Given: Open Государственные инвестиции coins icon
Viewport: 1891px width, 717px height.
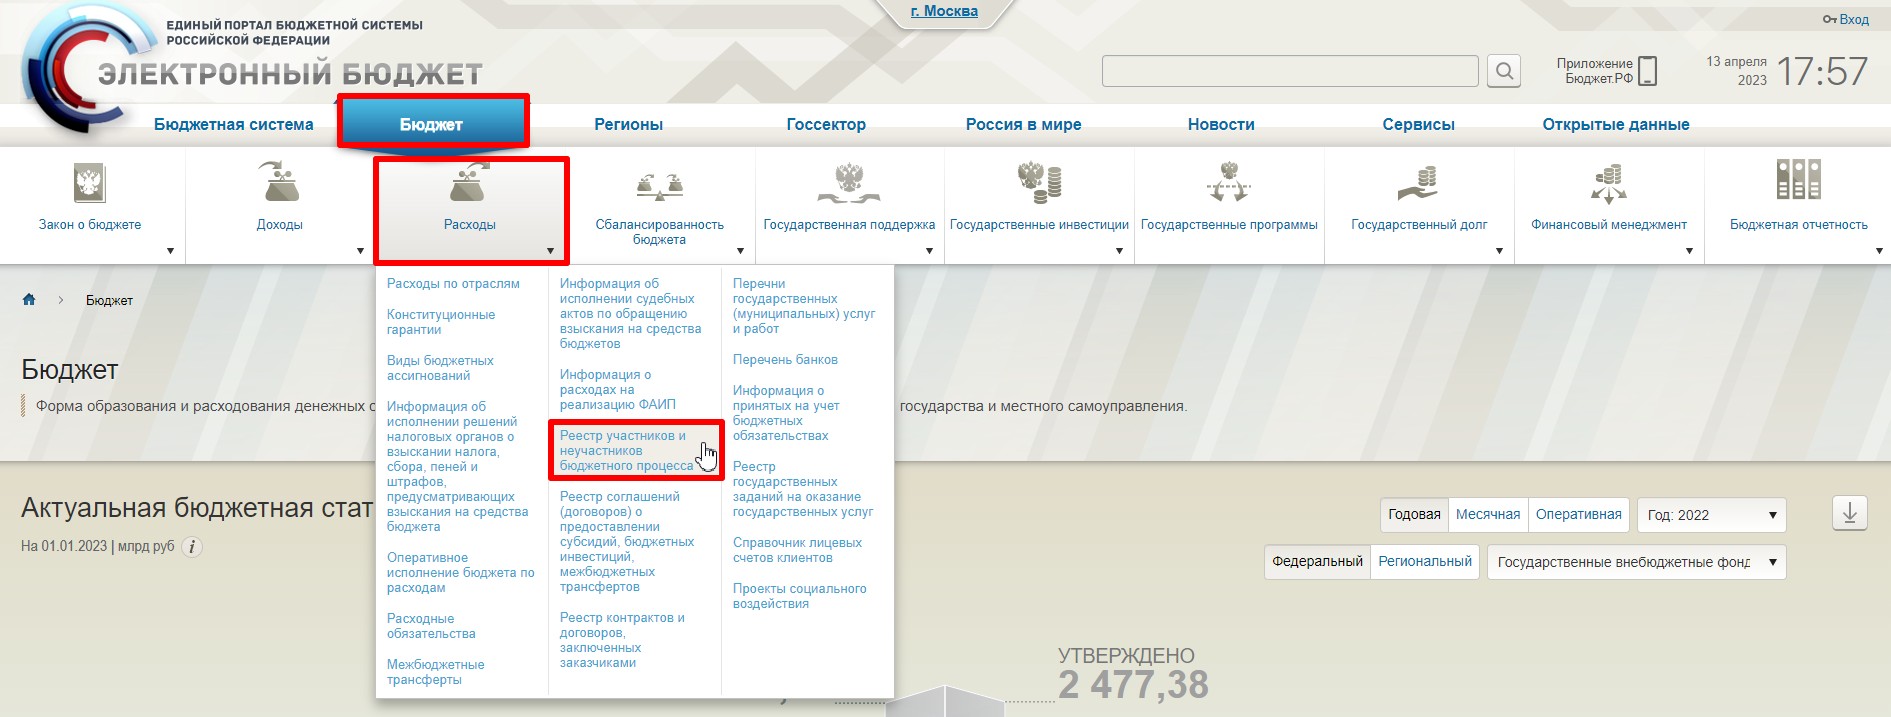Looking at the screenshot, I should (x=1039, y=182).
